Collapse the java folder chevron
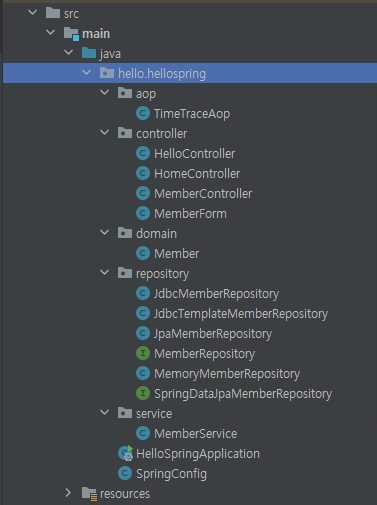This screenshot has width=377, height=505. 69,53
